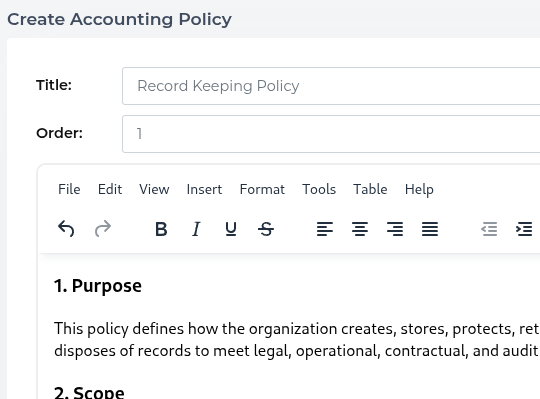
Task: Click the Undo arrow icon
Action: click(66, 229)
